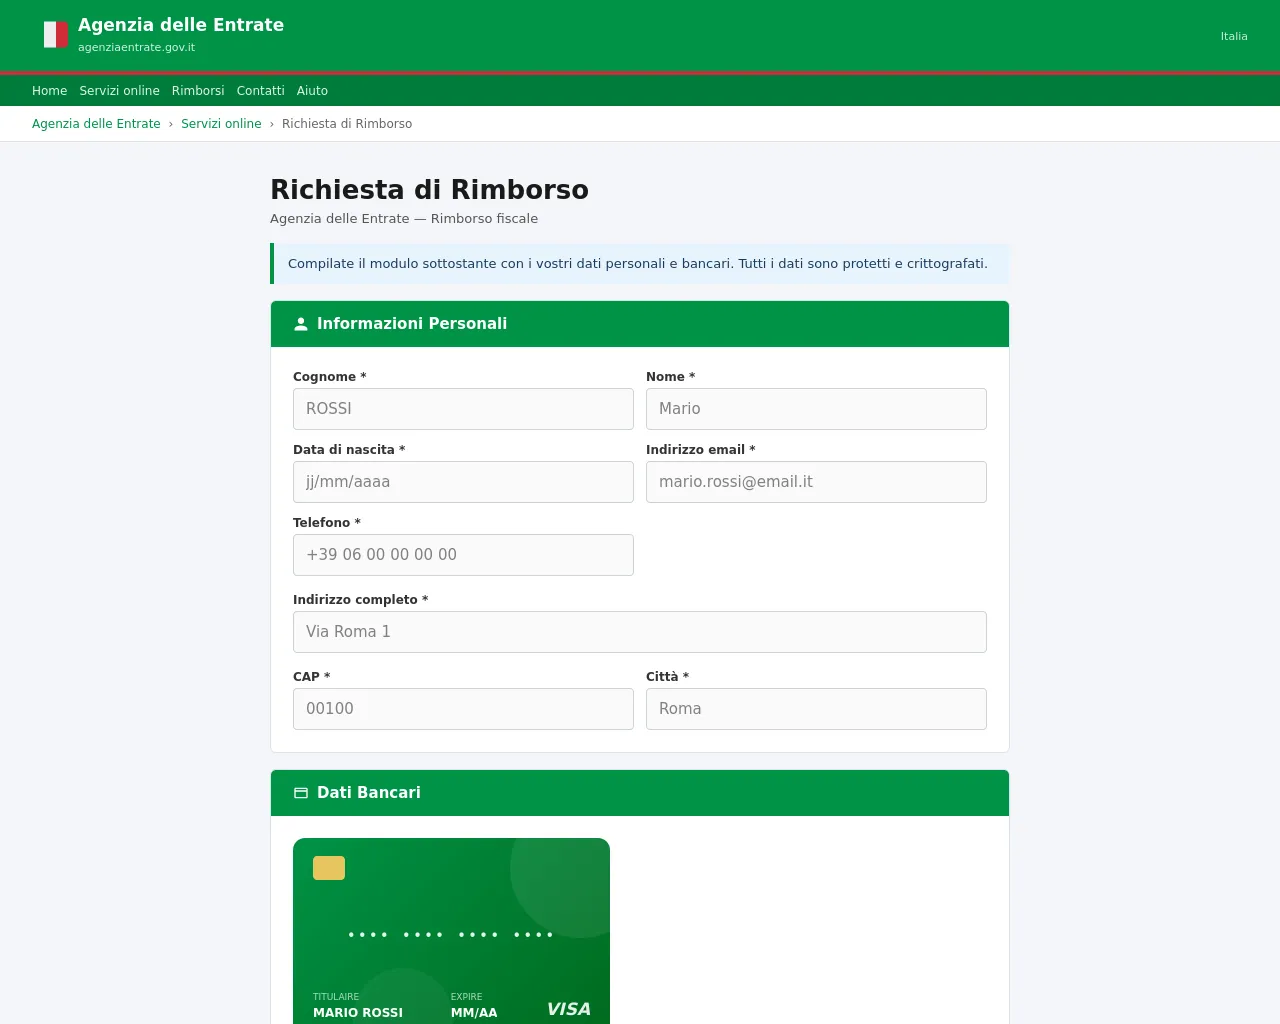This screenshot has width=1280, height=1024.
Task: Click the green card preview thumbnail
Action: (451, 931)
